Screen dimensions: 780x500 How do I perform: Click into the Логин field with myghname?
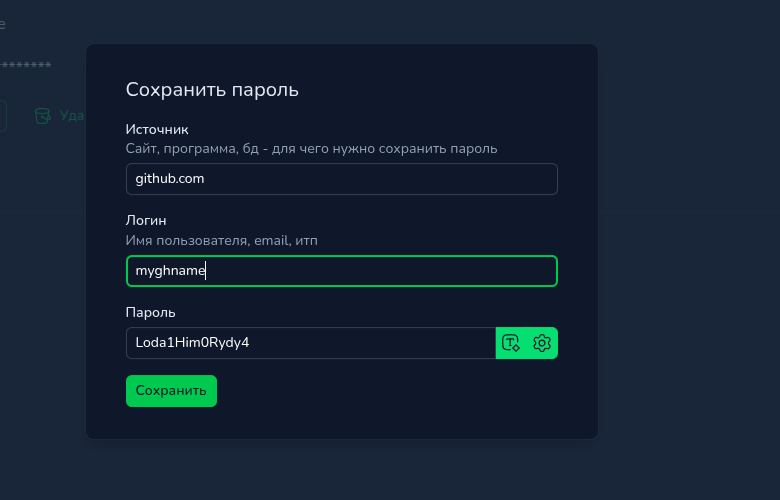pyautogui.click(x=341, y=271)
